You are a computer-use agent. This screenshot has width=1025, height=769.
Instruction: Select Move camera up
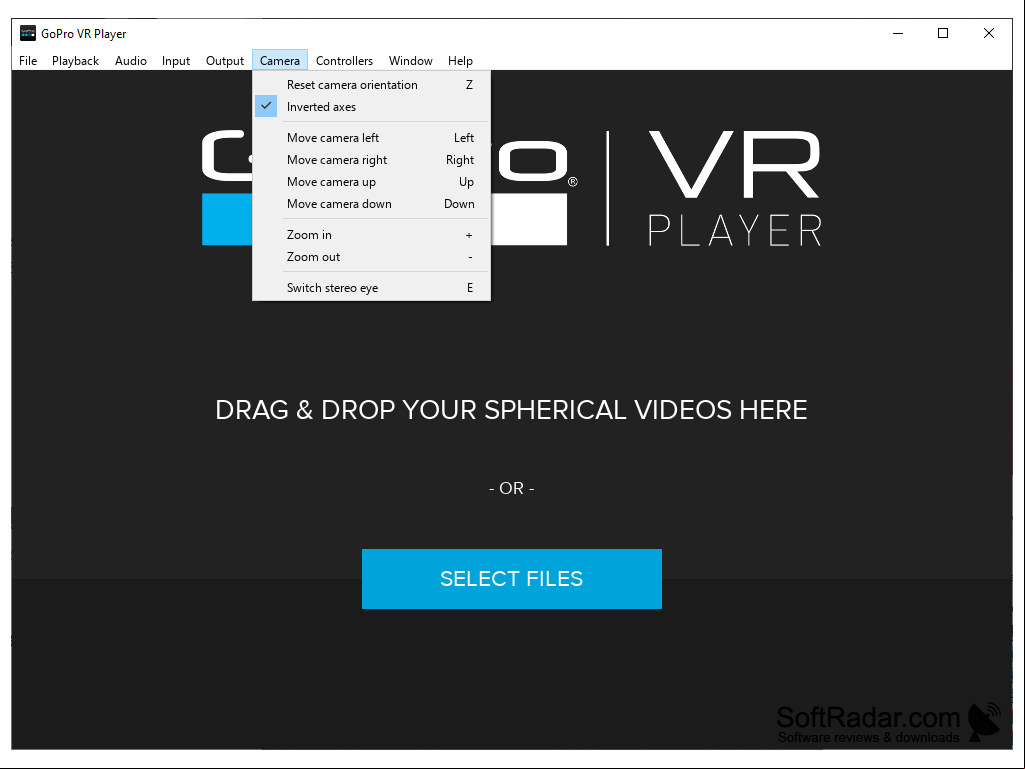pos(371,182)
